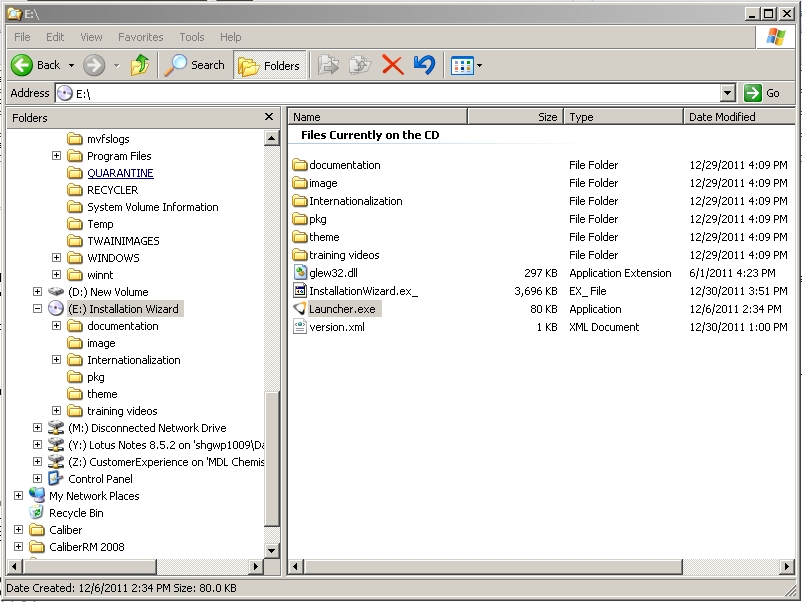
Task: Open the Search magnifier tool
Action: 194,65
